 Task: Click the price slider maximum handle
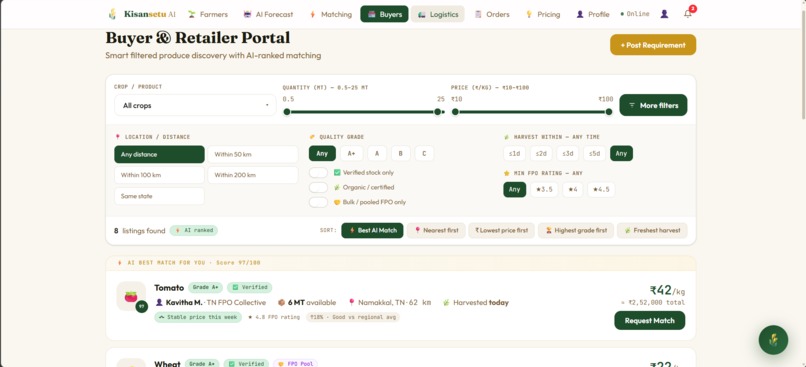tap(609, 112)
